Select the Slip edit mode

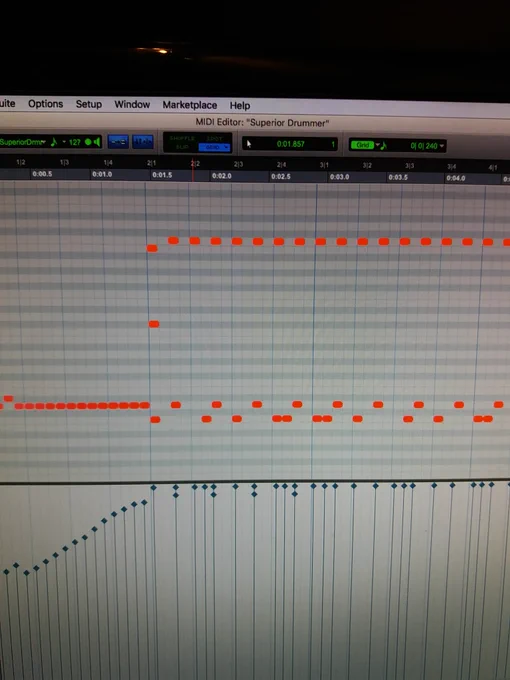[182, 147]
